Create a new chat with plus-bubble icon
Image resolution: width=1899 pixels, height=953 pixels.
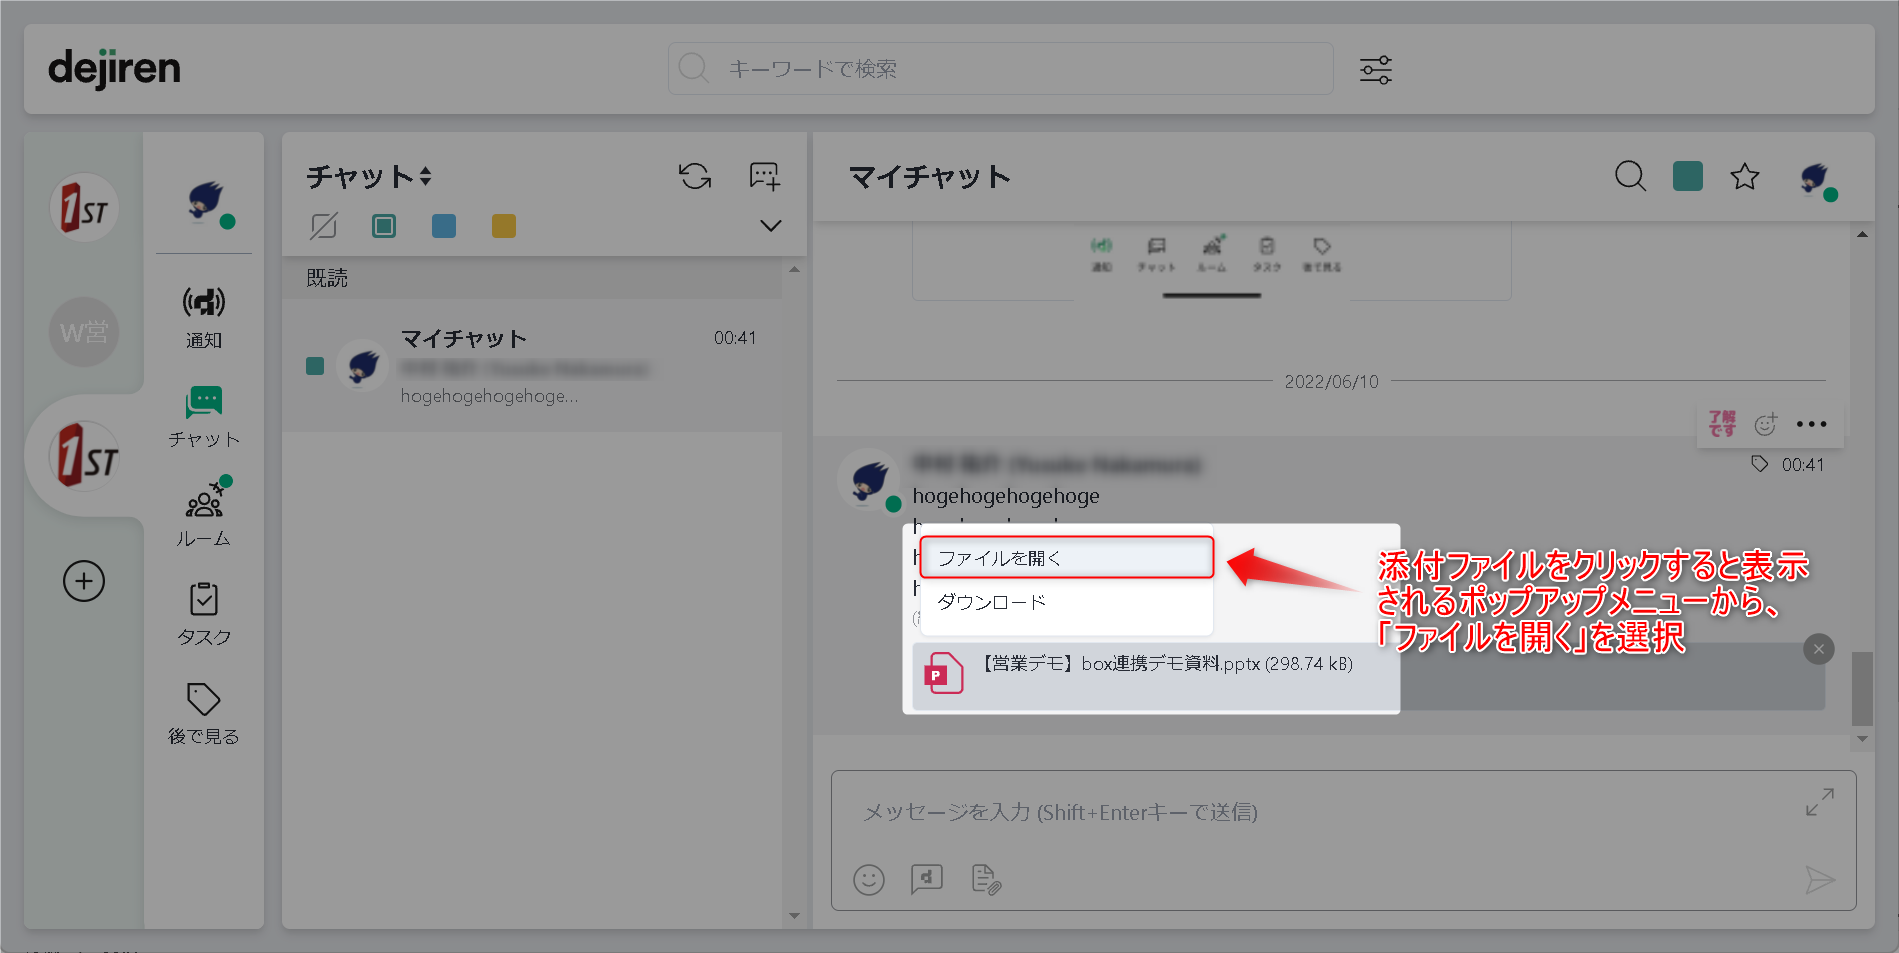765,177
